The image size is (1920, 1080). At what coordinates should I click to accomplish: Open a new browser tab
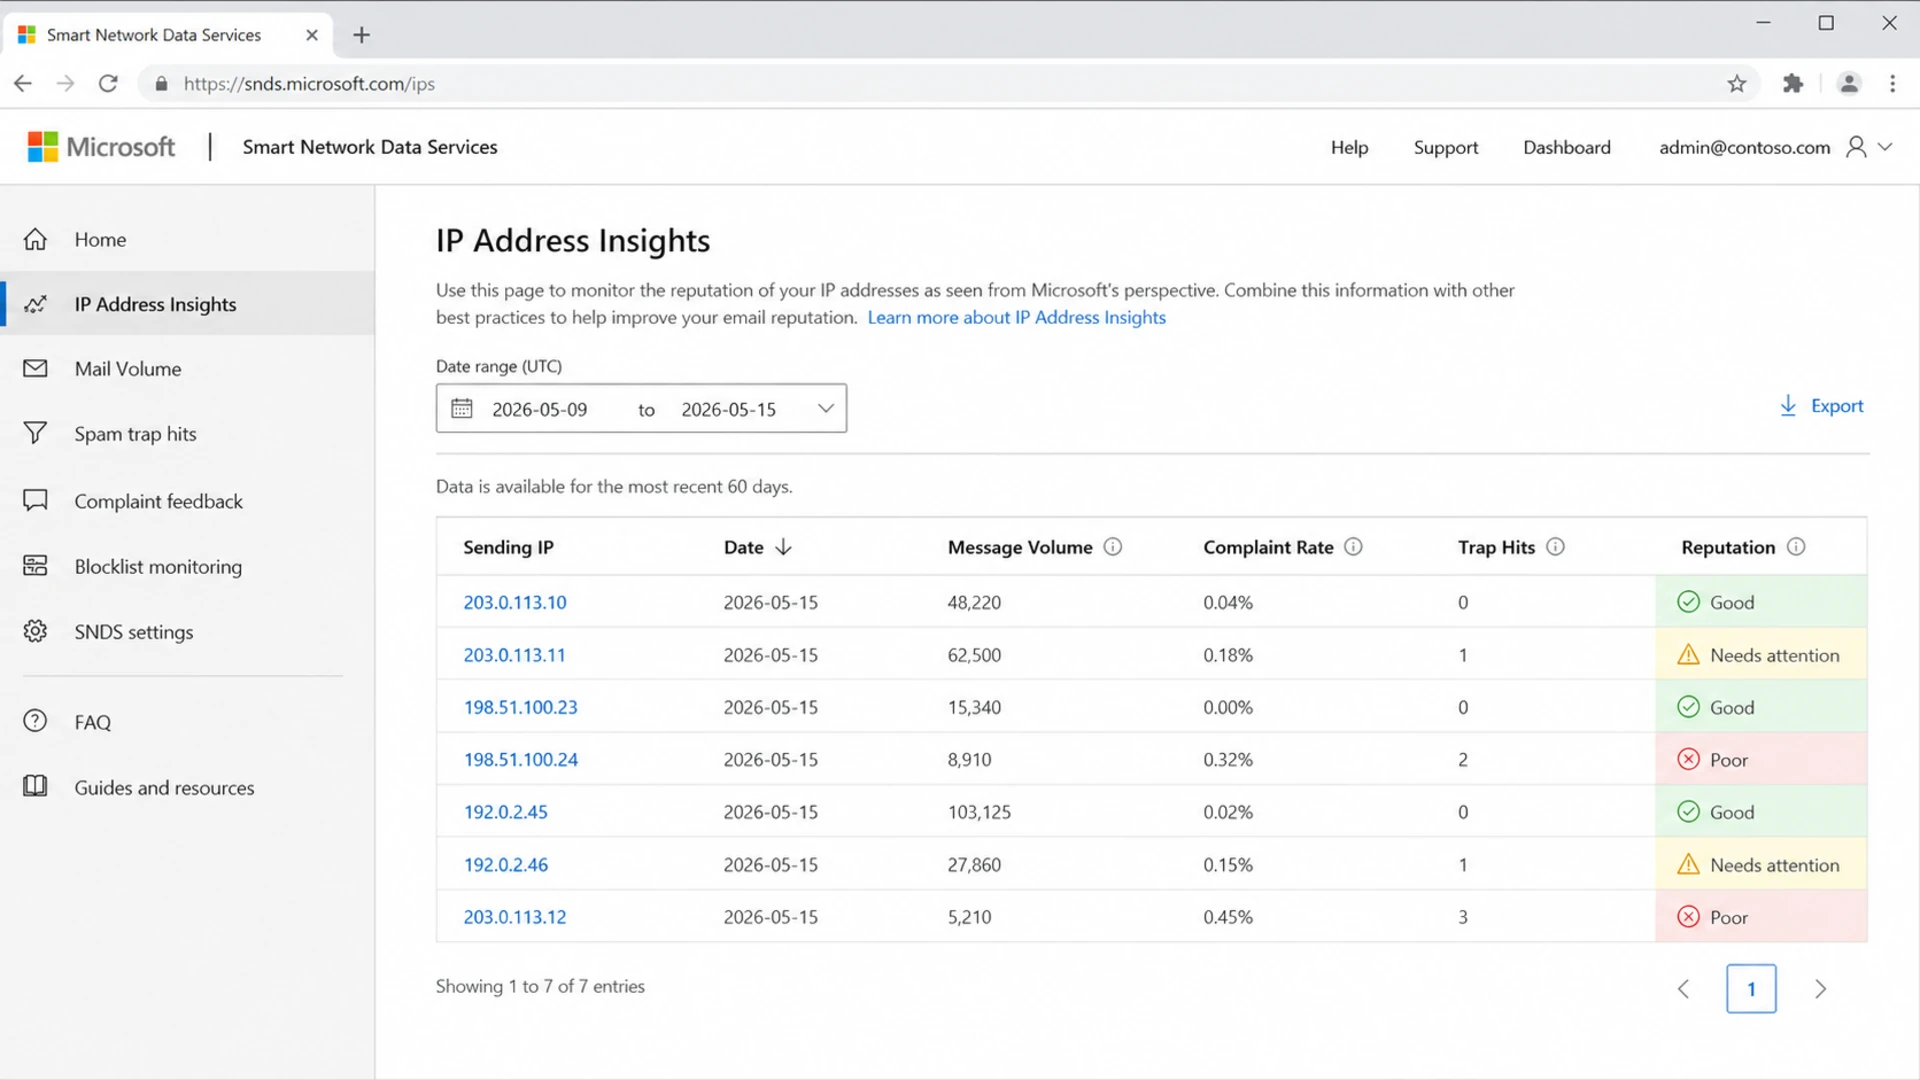[361, 35]
